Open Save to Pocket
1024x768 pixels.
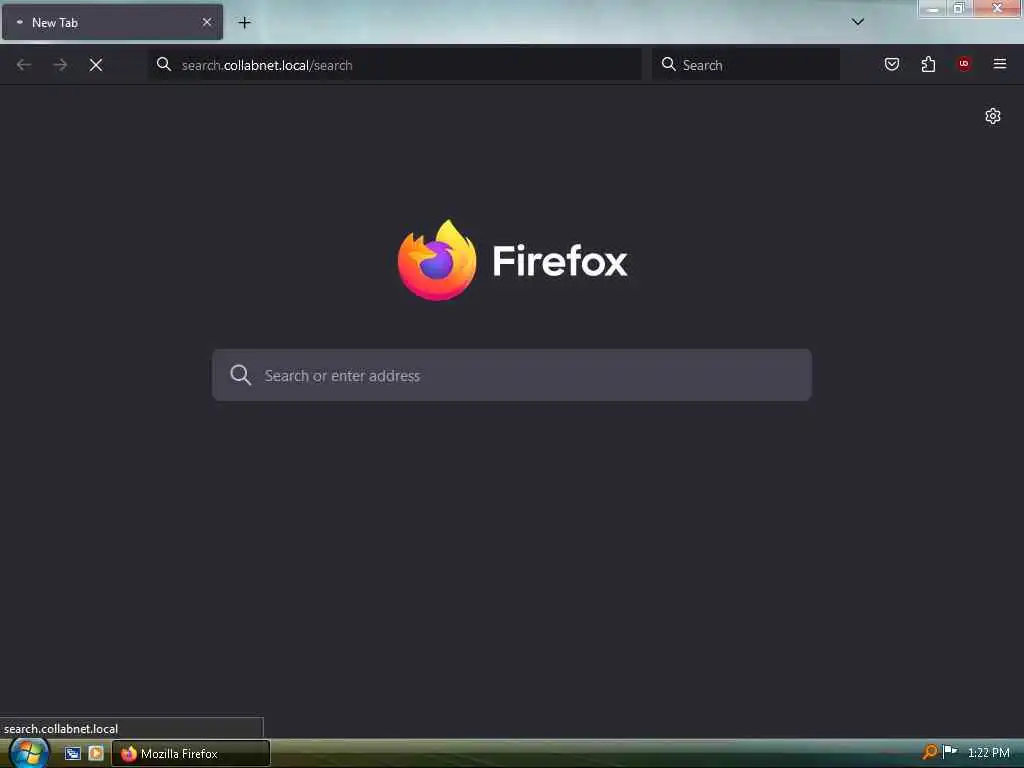892,64
